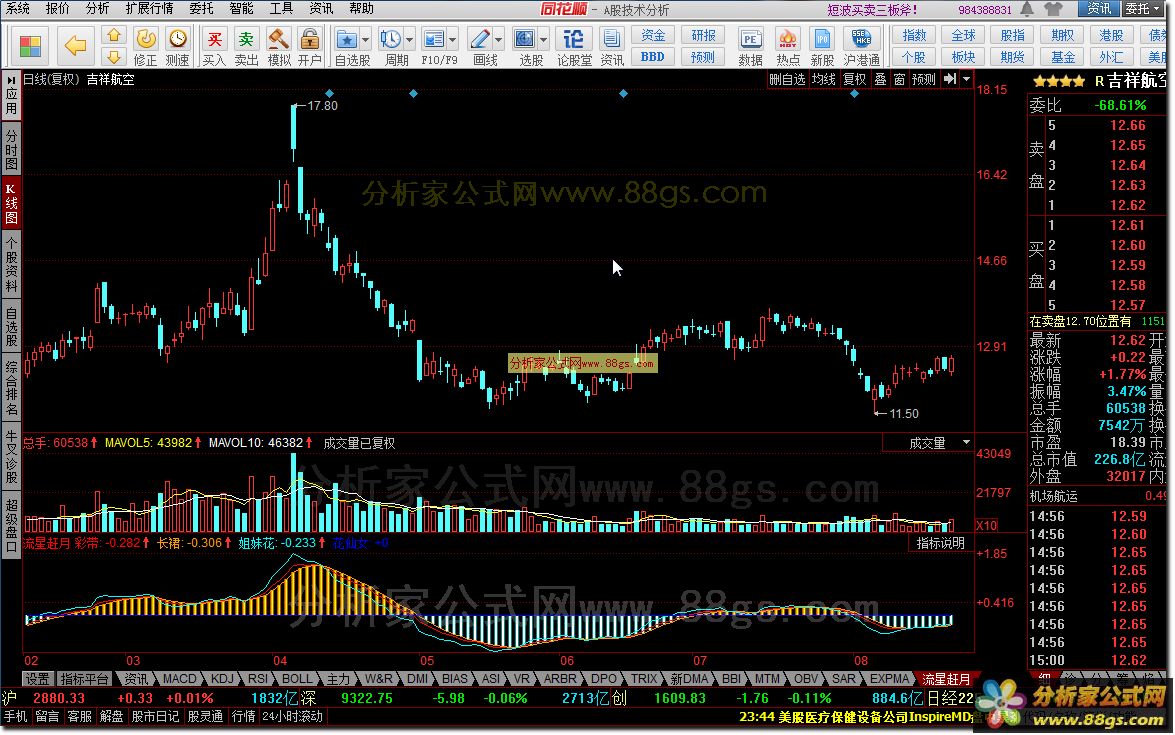Click the first blue diamond event marker

pyautogui.click(x=329, y=94)
